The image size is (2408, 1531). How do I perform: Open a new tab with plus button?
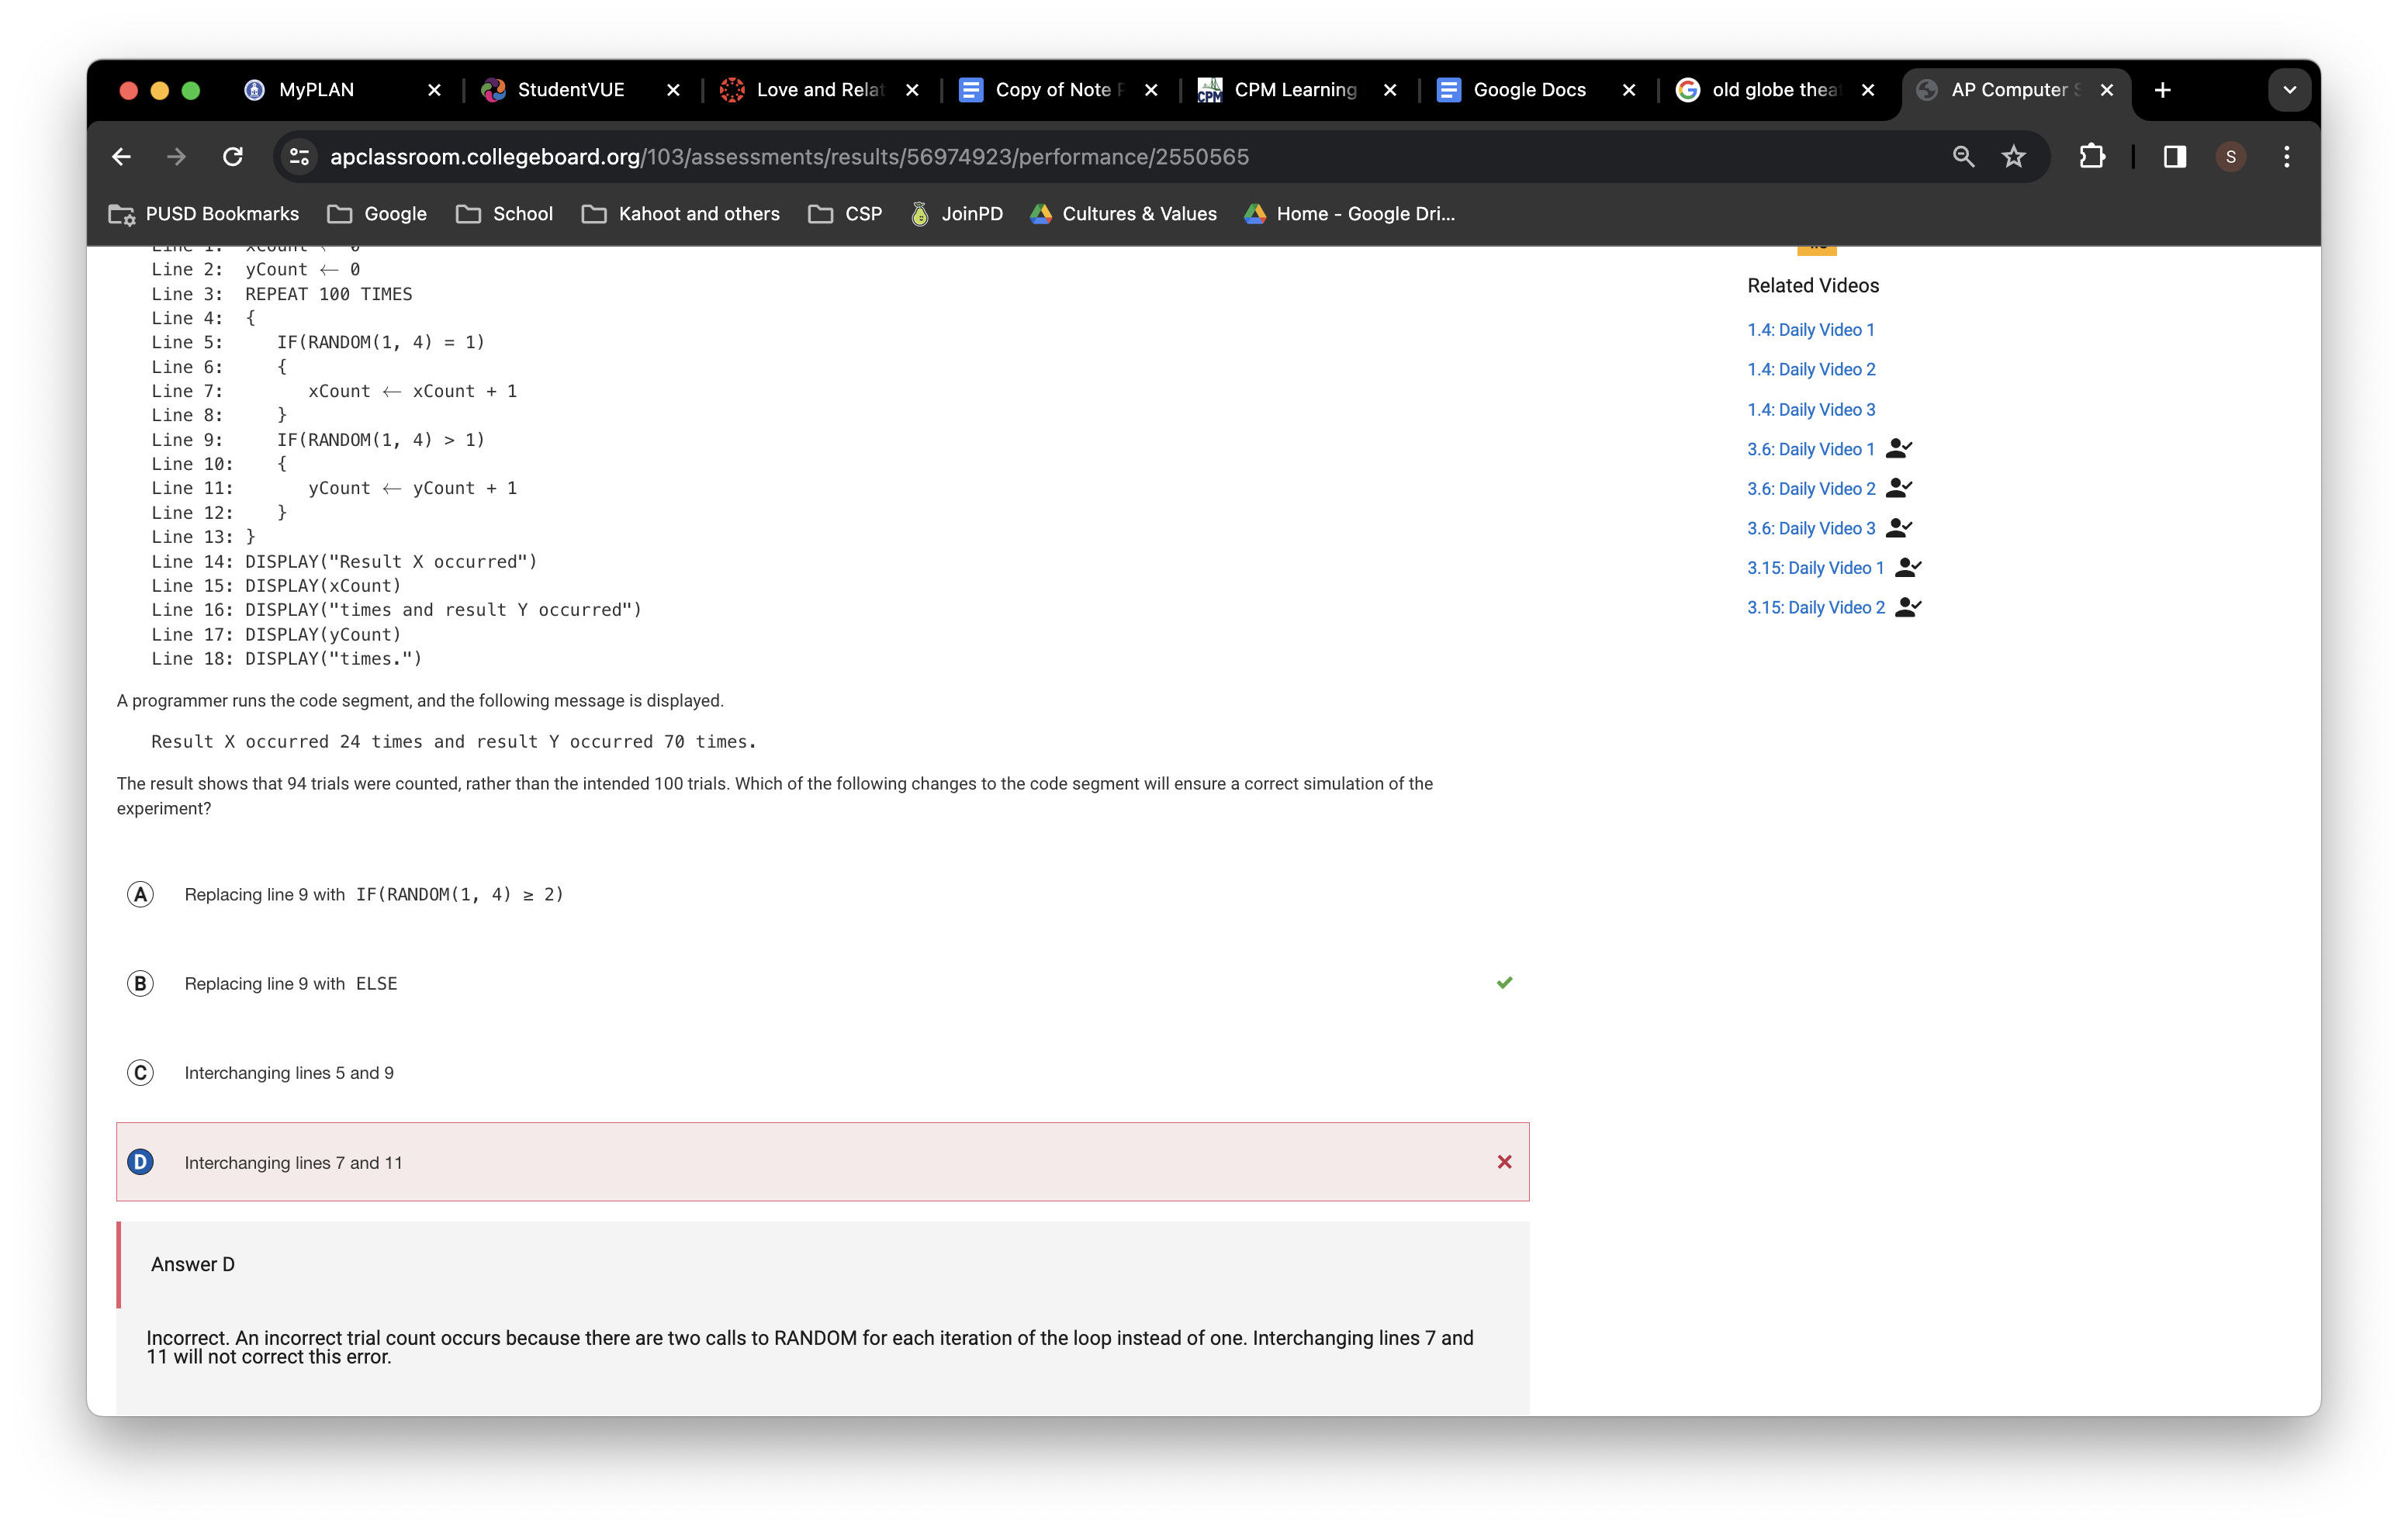pyautogui.click(x=2162, y=90)
